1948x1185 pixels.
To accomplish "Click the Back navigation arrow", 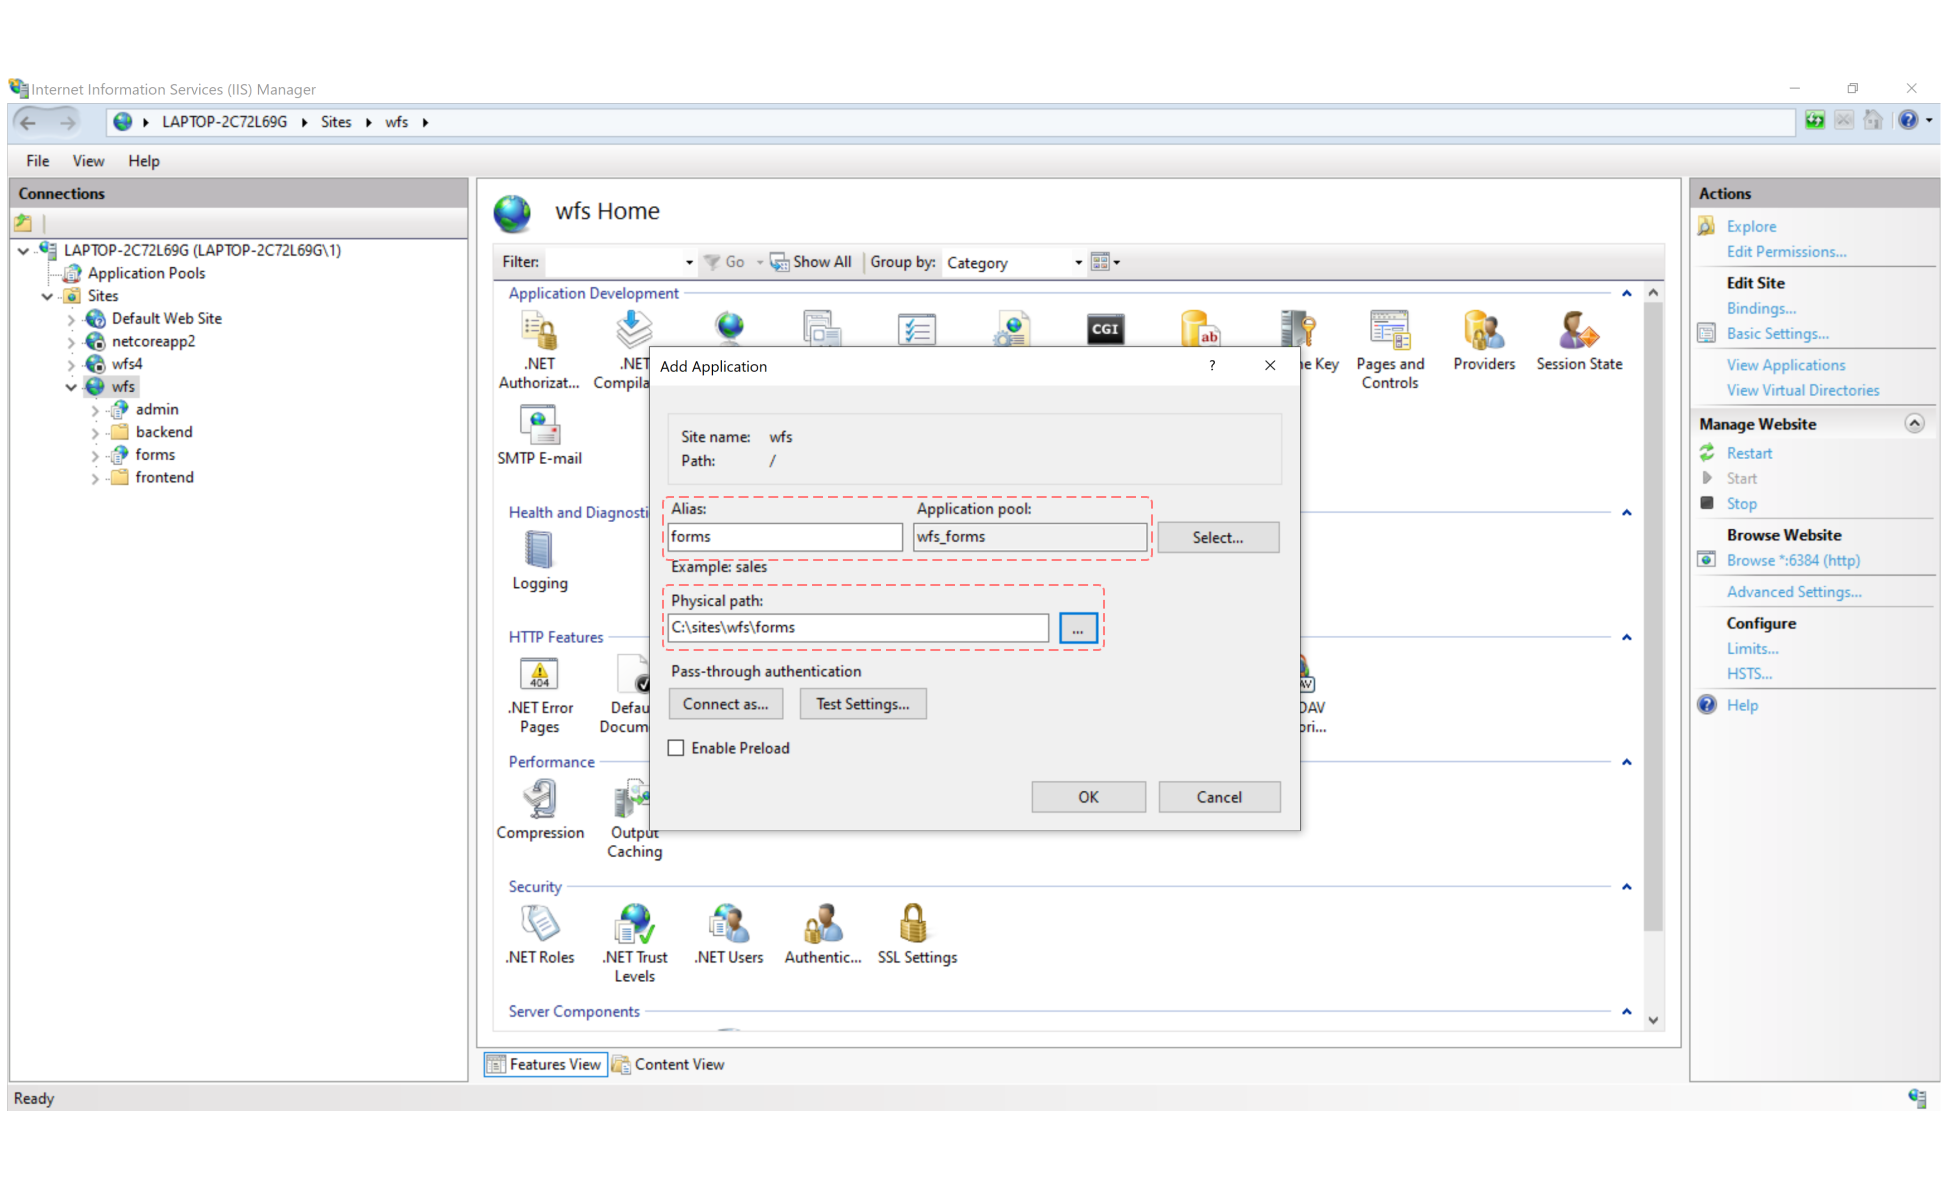I will point(28,122).
